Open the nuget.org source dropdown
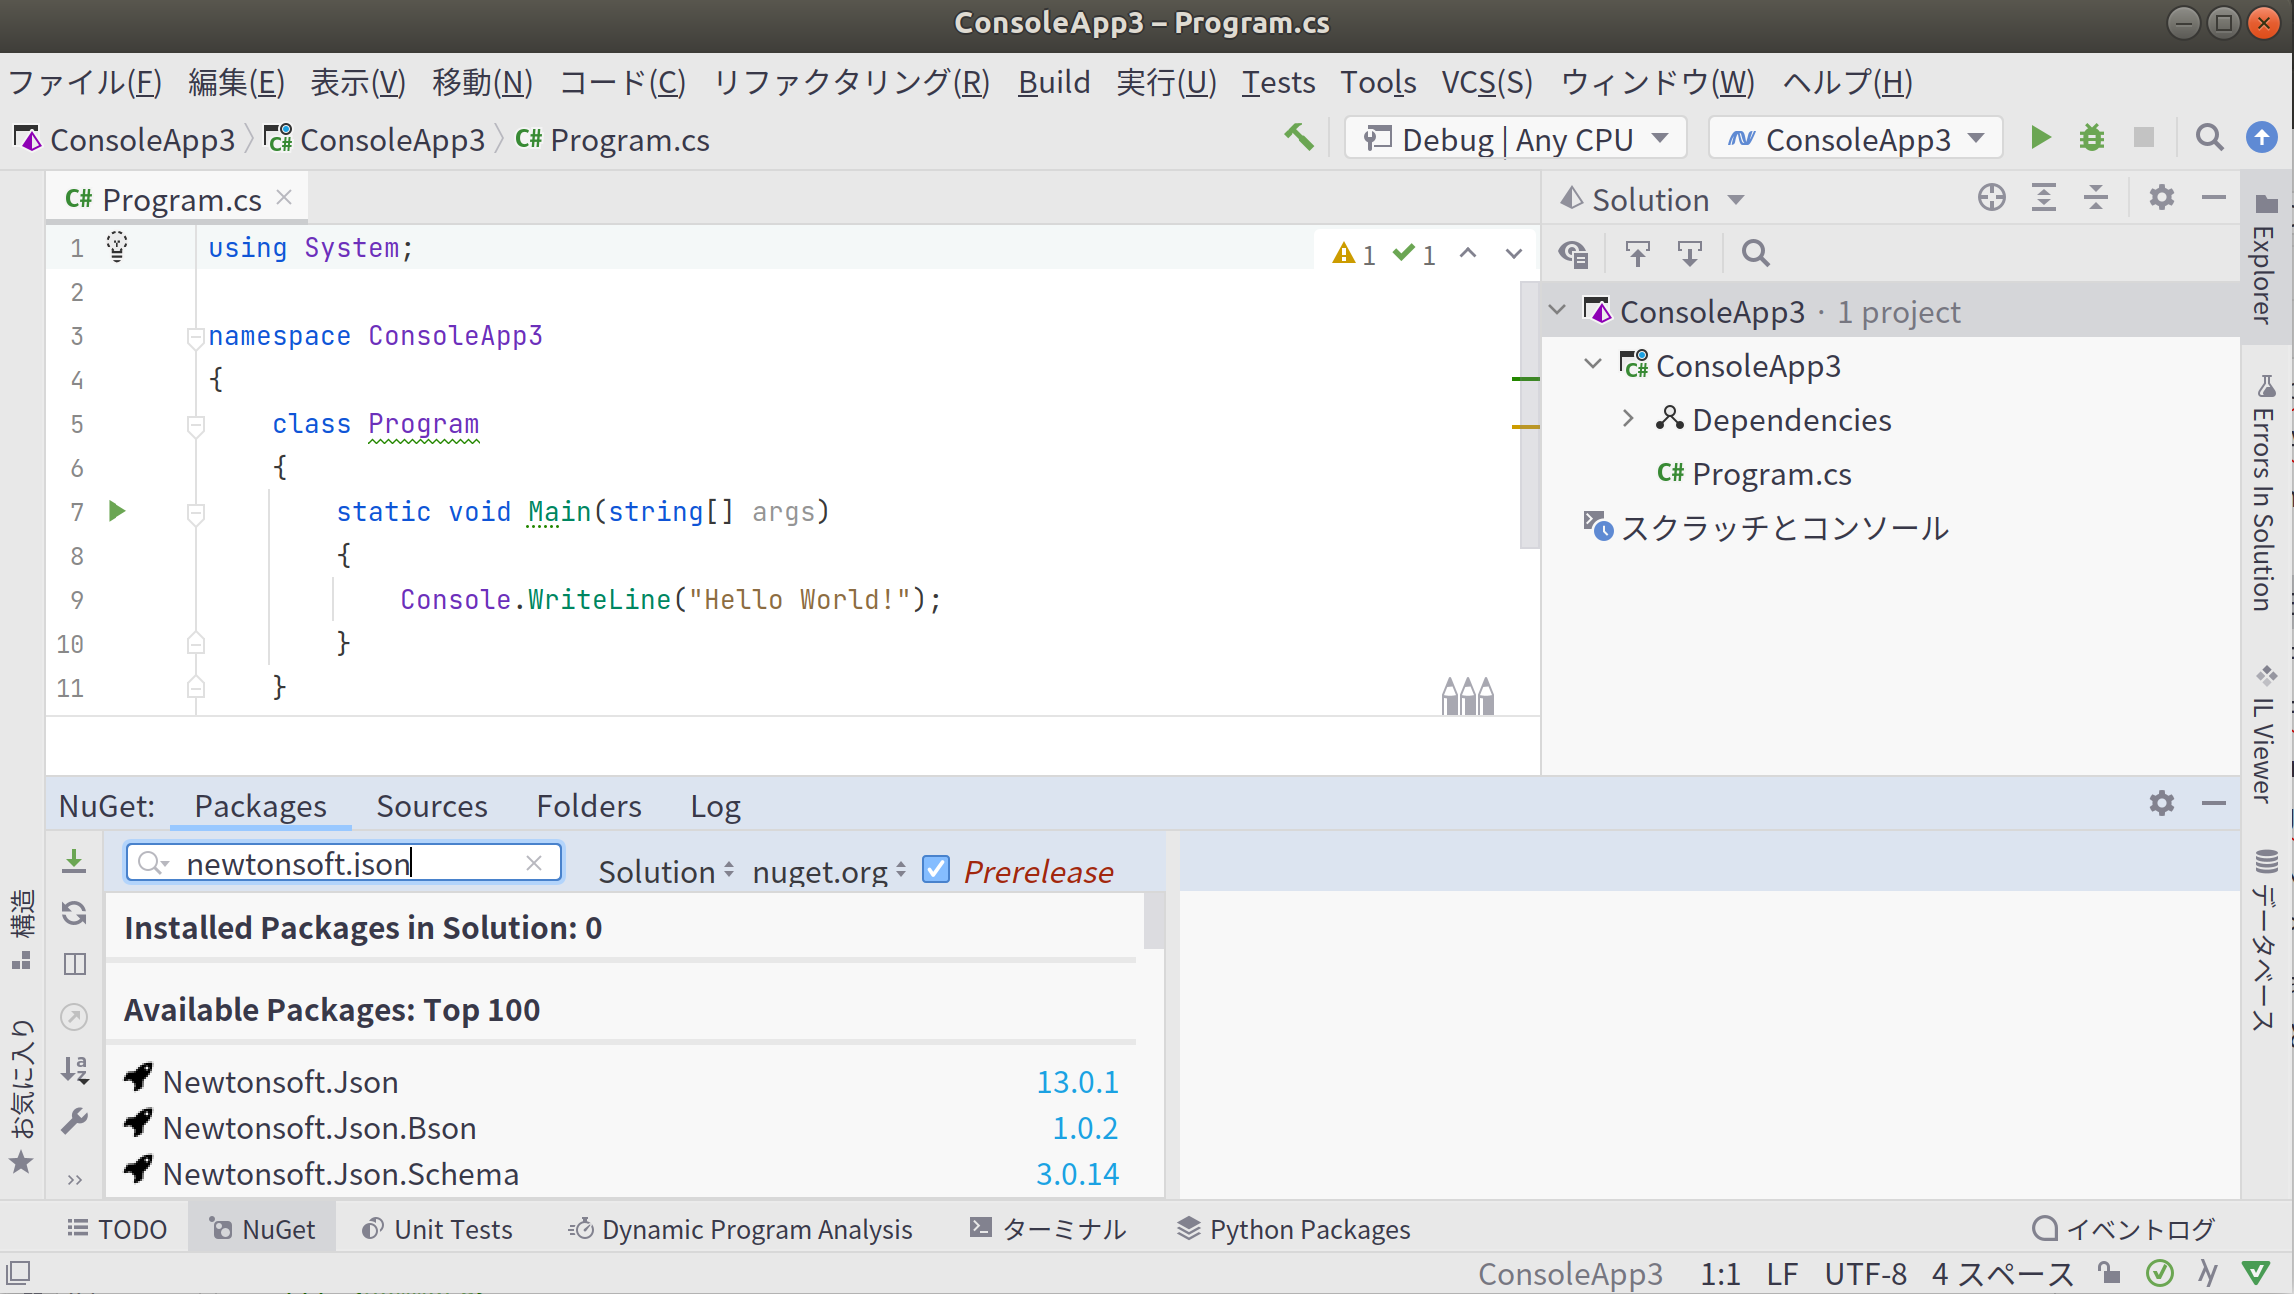2294x1294 pixels. (x=829, y=871)
